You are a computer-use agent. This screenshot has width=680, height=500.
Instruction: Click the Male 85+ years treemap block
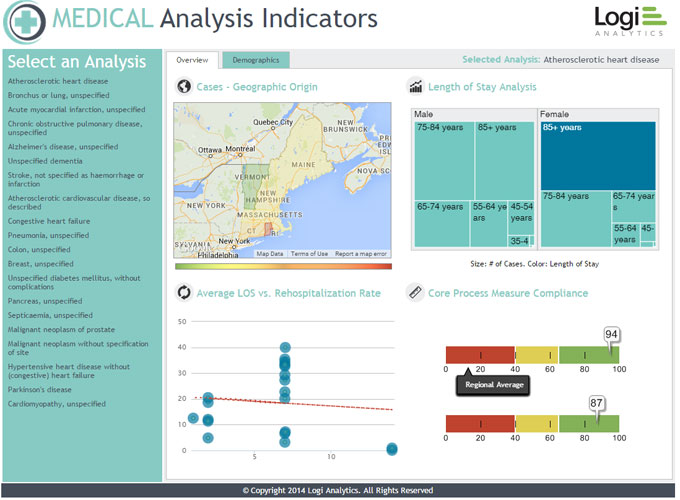pyautogui.click(x=504, y=160)
